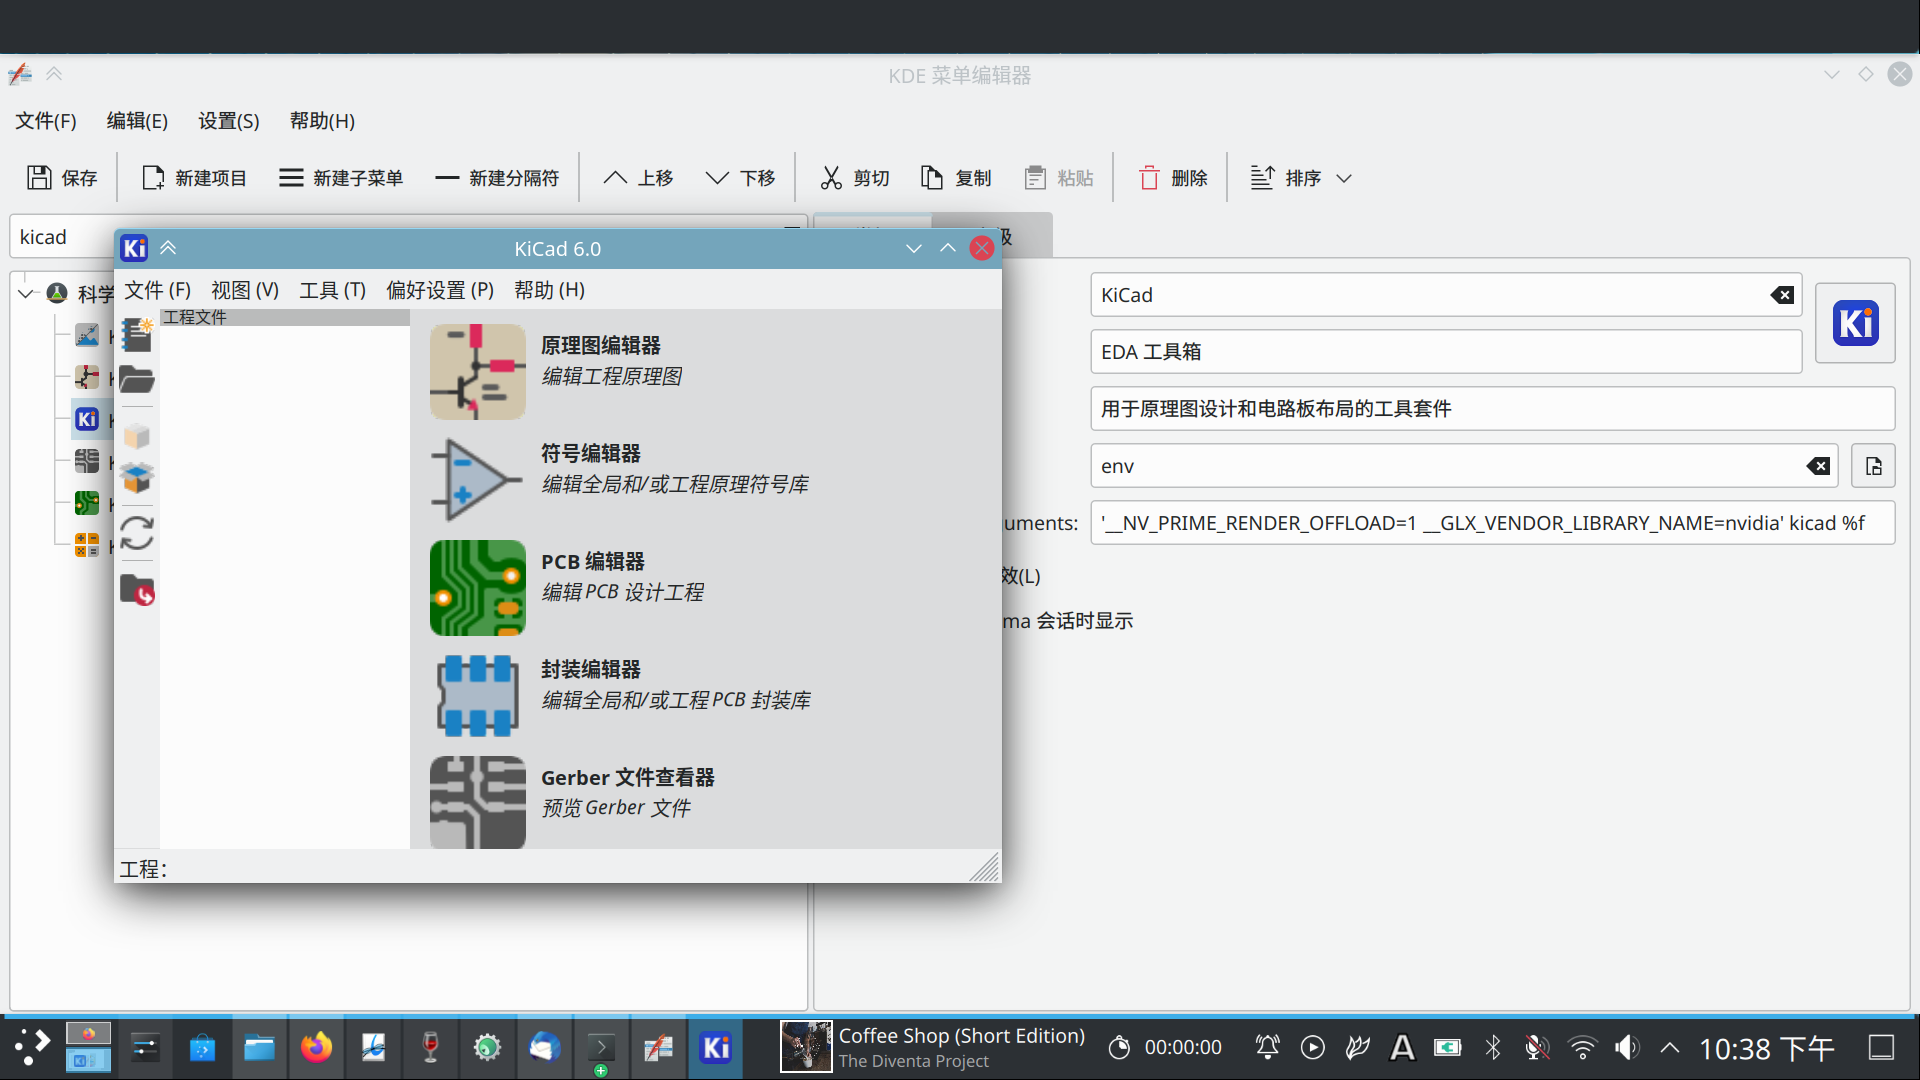Grab the KiCad window resize grip
Screen dimensions: 1920x1080
click(985, 867)
